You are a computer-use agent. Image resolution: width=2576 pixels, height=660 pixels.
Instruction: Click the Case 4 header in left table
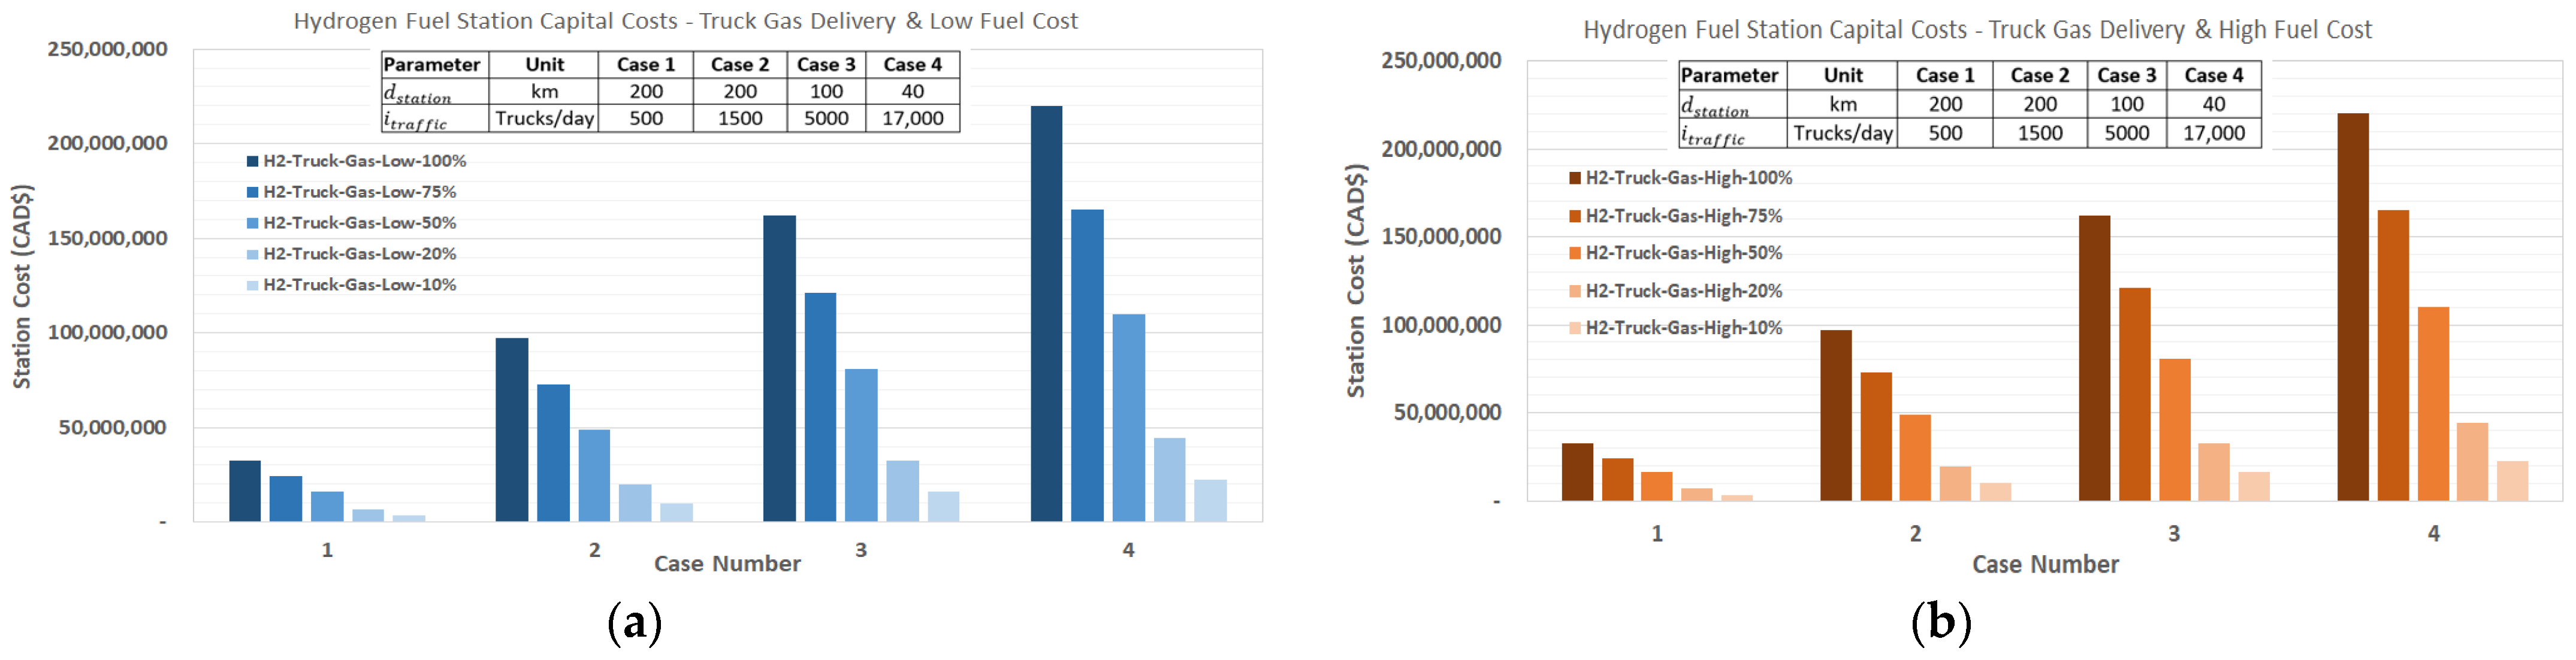point(912,65)
